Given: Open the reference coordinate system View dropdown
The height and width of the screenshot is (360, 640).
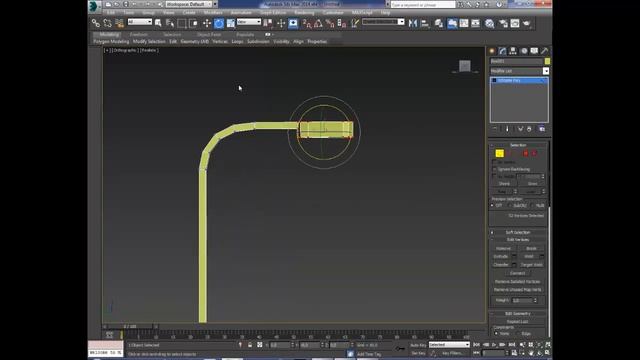Looking at the screenshot, I should click(249, 22).
